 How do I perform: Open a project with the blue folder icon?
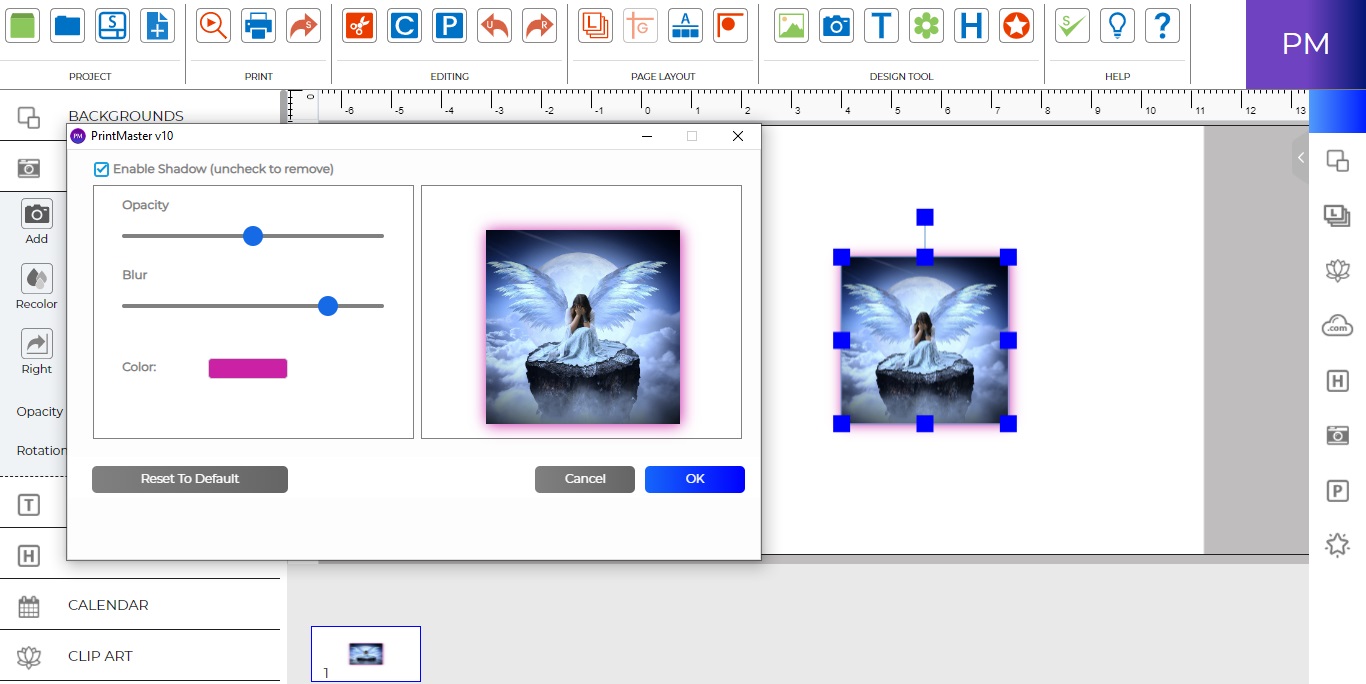point(68,25)
